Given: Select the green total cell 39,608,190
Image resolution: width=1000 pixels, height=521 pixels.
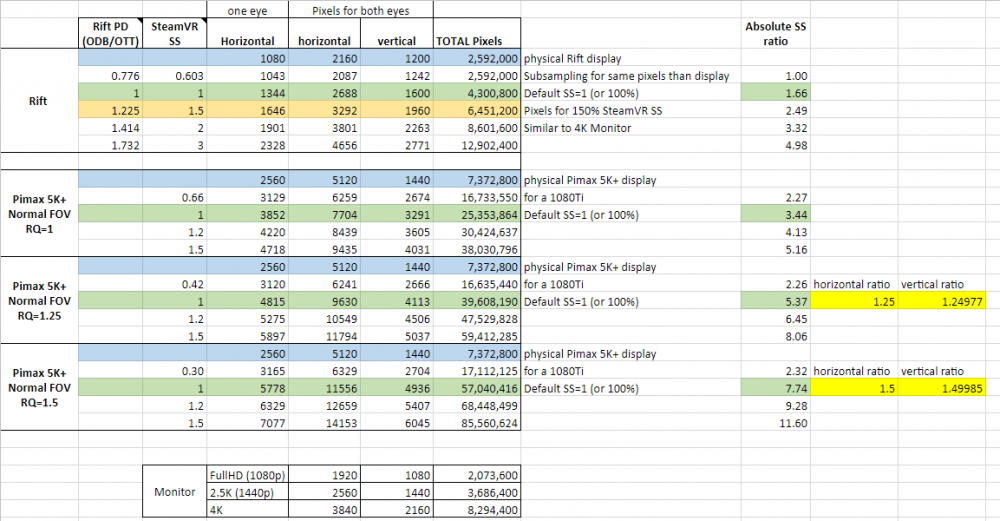Looking at the screenshot, I should [x=477, y=302].
